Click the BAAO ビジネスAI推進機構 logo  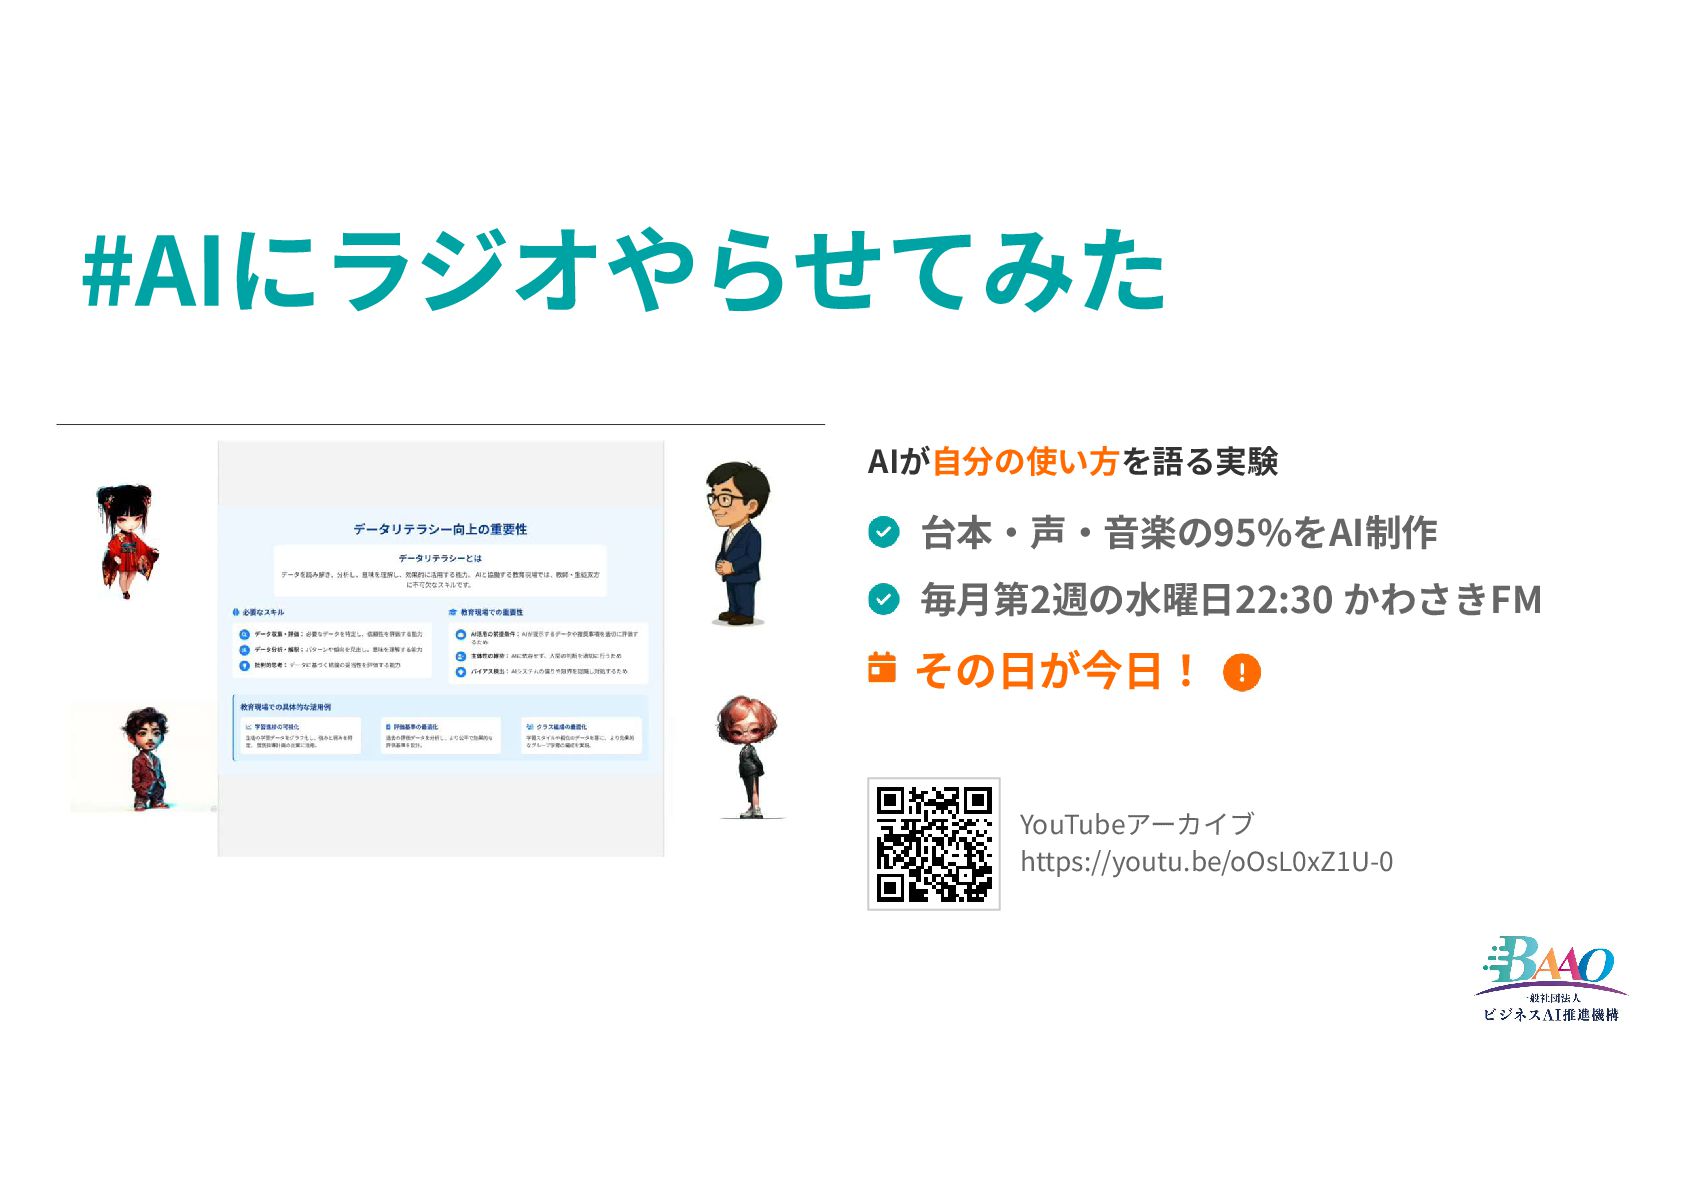pos(1551,979)
